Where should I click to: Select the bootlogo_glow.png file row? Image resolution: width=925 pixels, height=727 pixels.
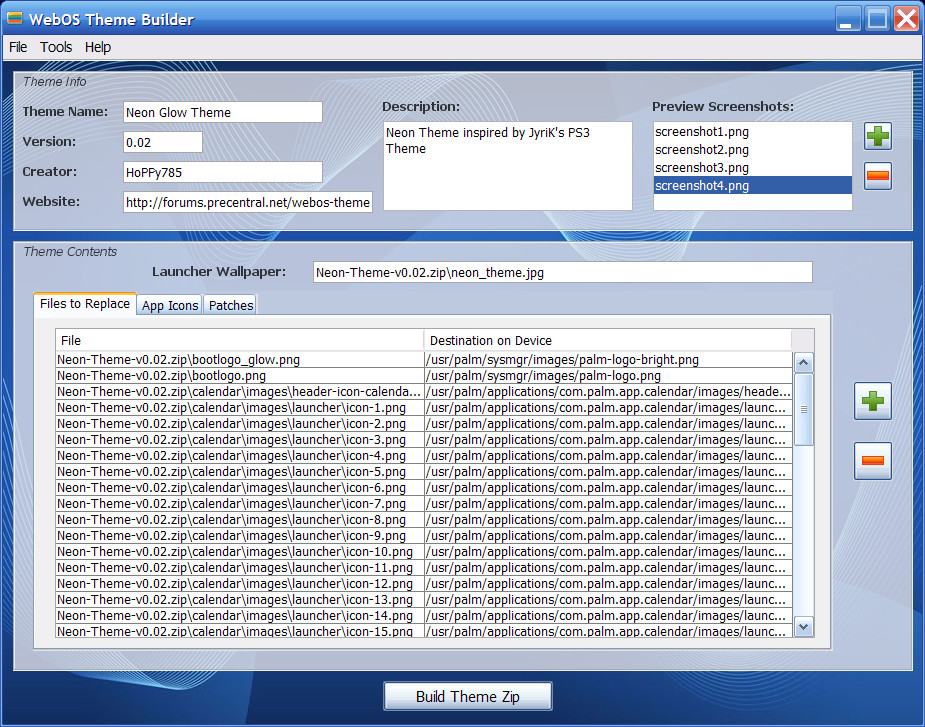[x=240, y=360]
